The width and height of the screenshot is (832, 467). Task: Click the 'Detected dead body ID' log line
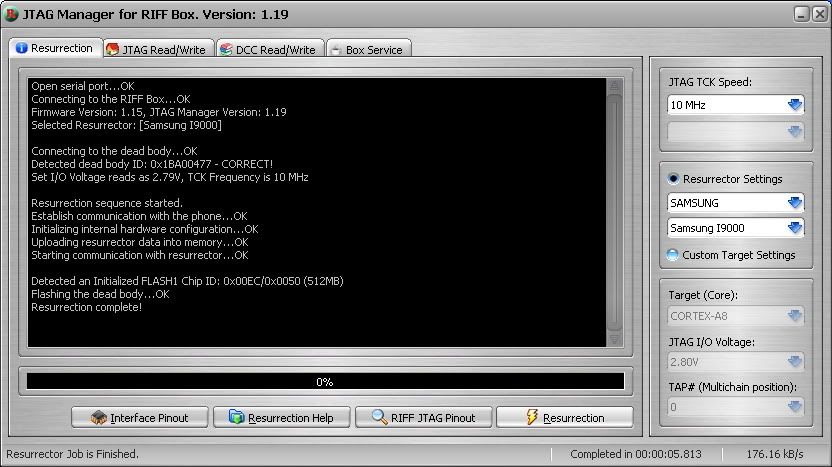tap(152, 164)
